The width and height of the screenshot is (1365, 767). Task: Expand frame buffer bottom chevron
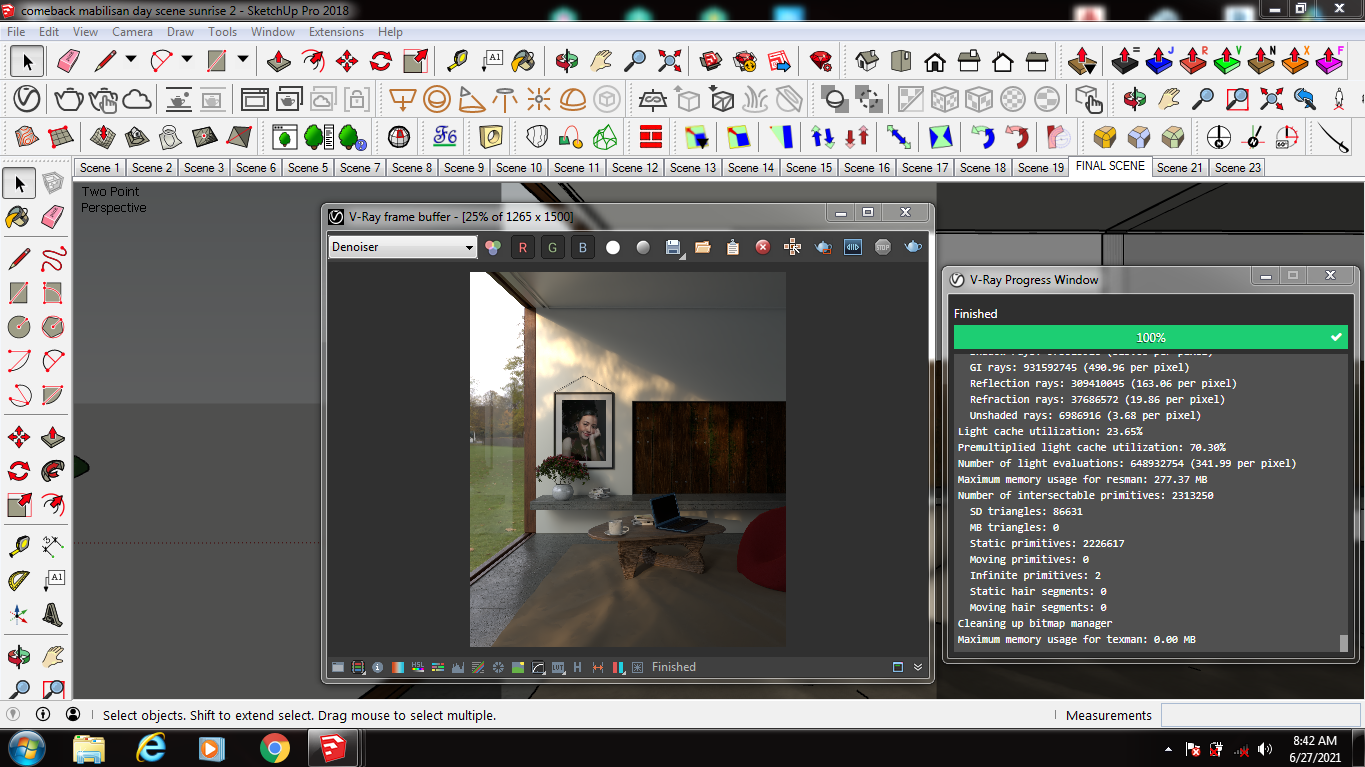coord(918,667)
